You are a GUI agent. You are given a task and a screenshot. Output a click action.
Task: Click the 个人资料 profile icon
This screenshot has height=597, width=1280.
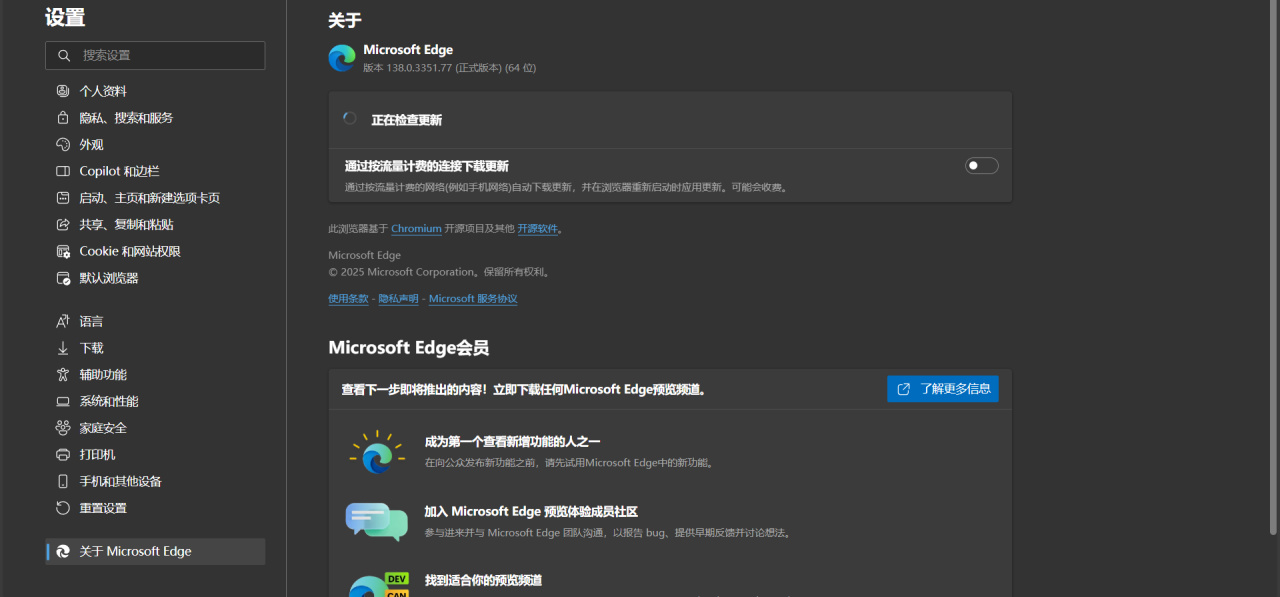[x=63, y=91]
